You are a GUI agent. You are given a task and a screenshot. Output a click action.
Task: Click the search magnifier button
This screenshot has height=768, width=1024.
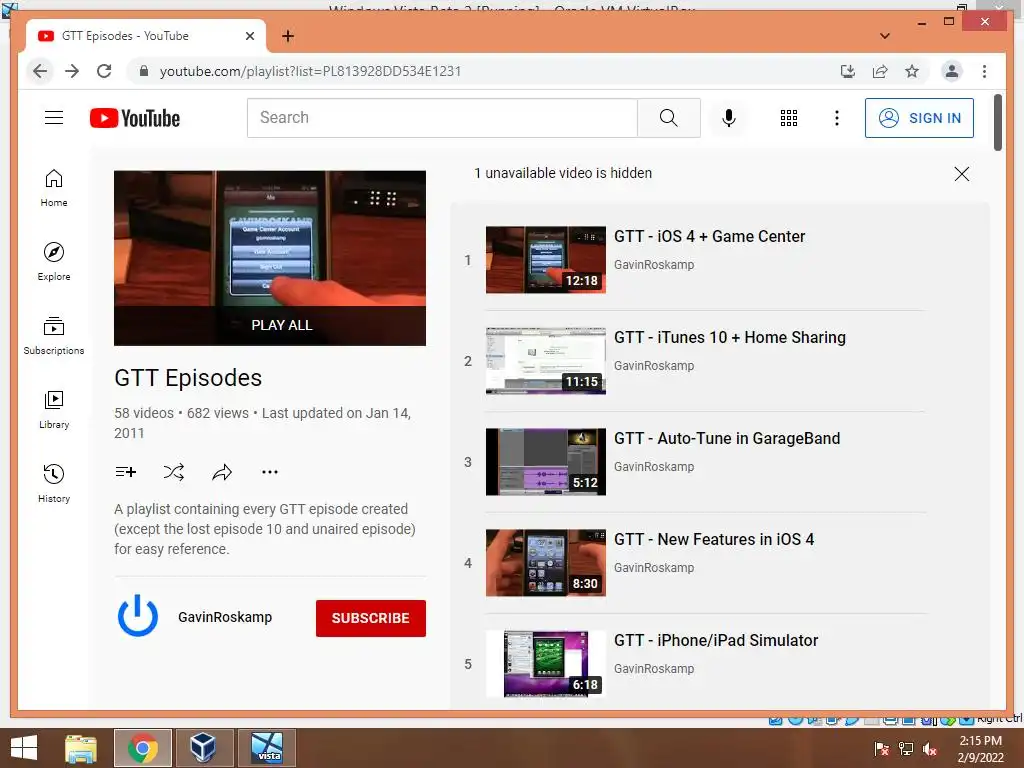tap(668, 118)
